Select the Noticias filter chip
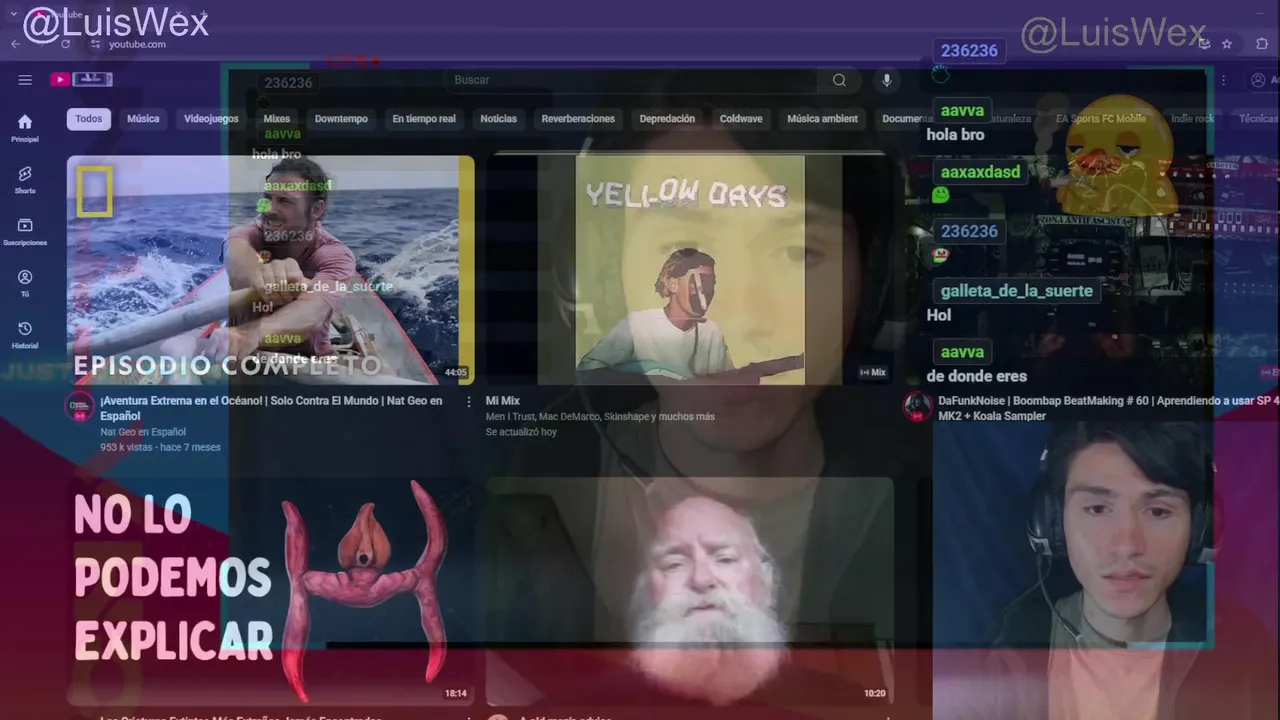The width and height of the screenshot is (1280, 720). tap(498, 119)
